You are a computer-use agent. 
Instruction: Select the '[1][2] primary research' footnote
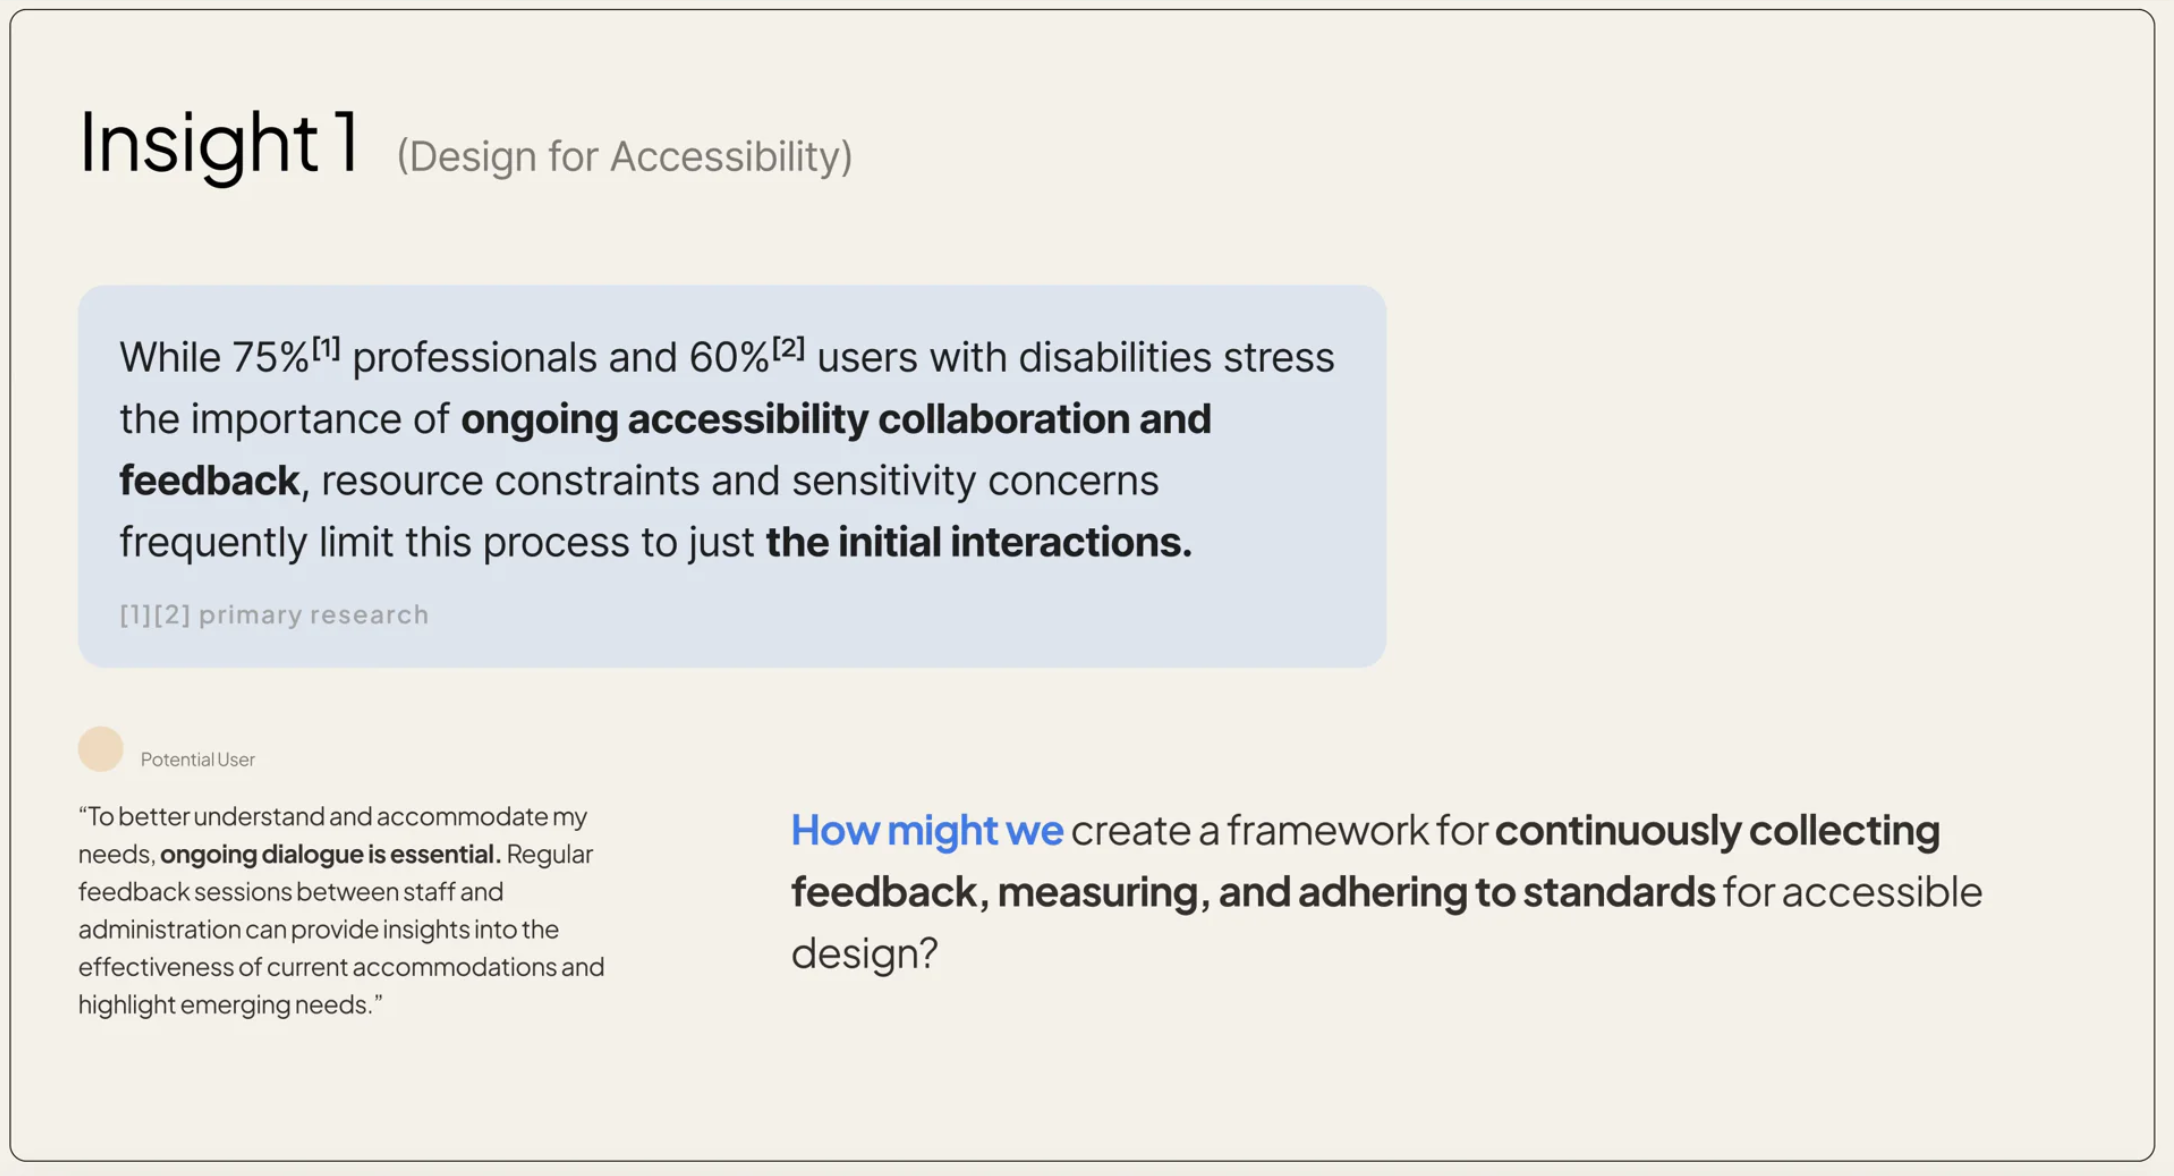coord(274,614)
